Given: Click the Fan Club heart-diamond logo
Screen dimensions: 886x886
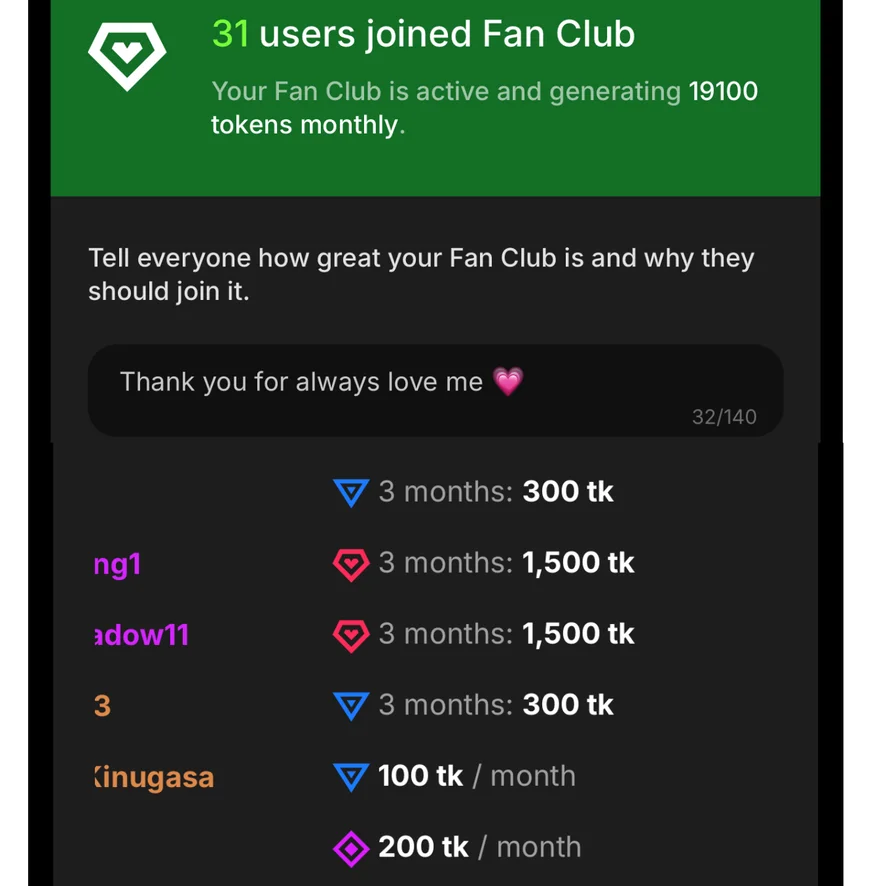Looking at the screenshot, I should 127,55.
